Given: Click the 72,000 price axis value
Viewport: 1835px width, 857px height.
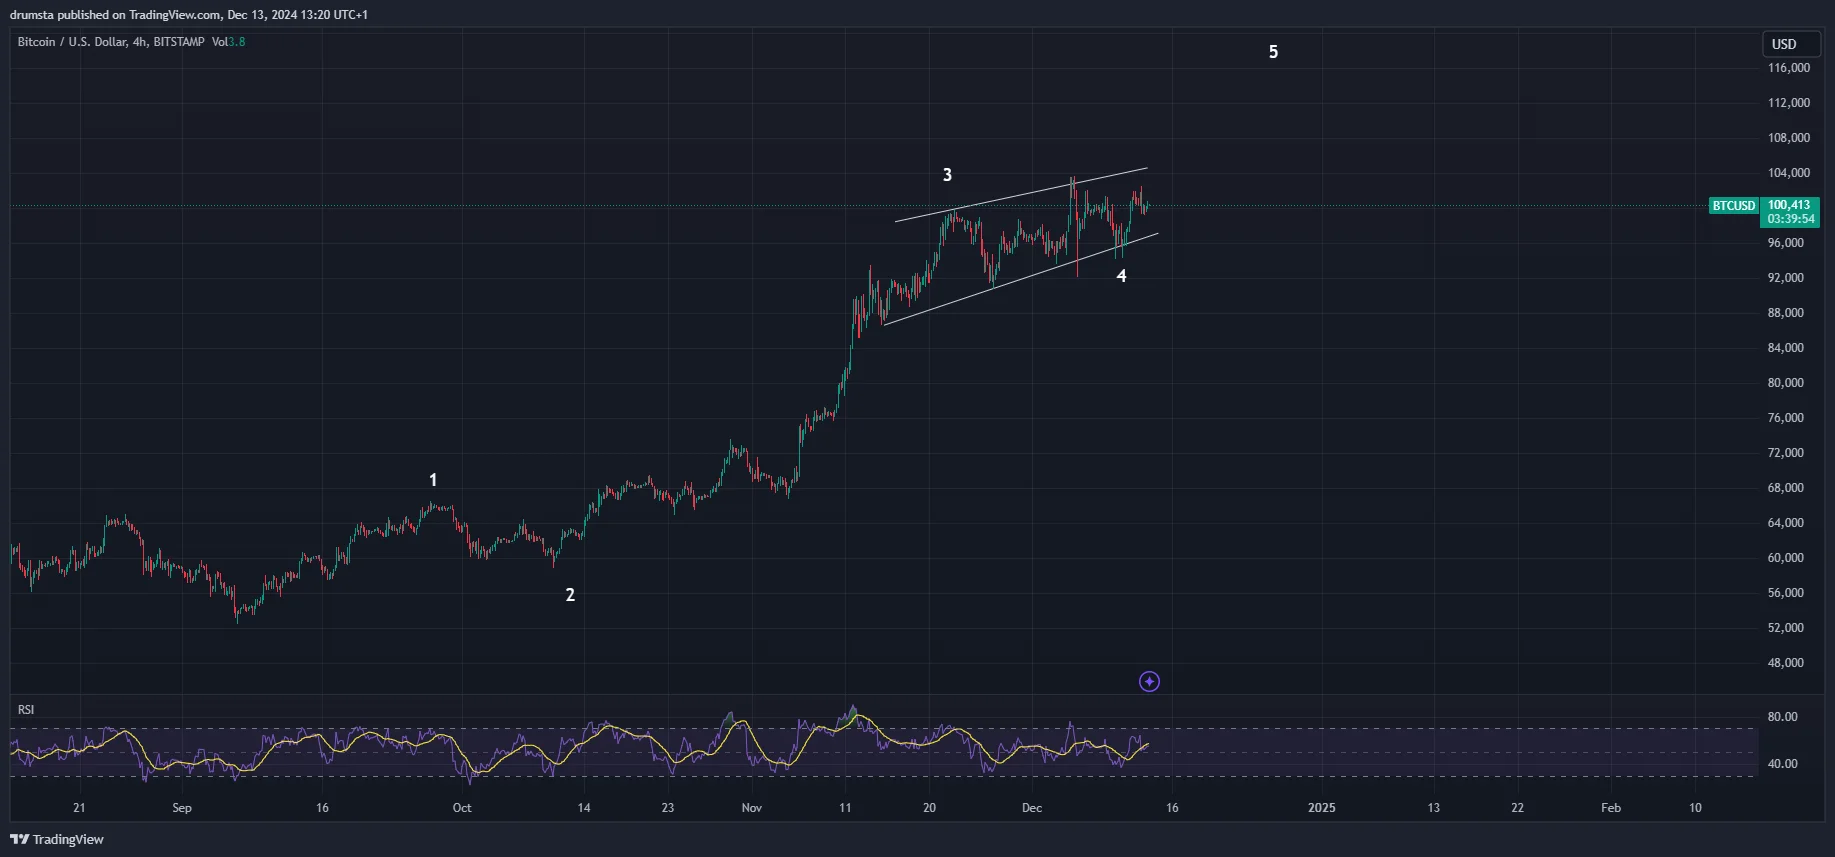Looking at the screenshot, I should tap(1786, 453).
